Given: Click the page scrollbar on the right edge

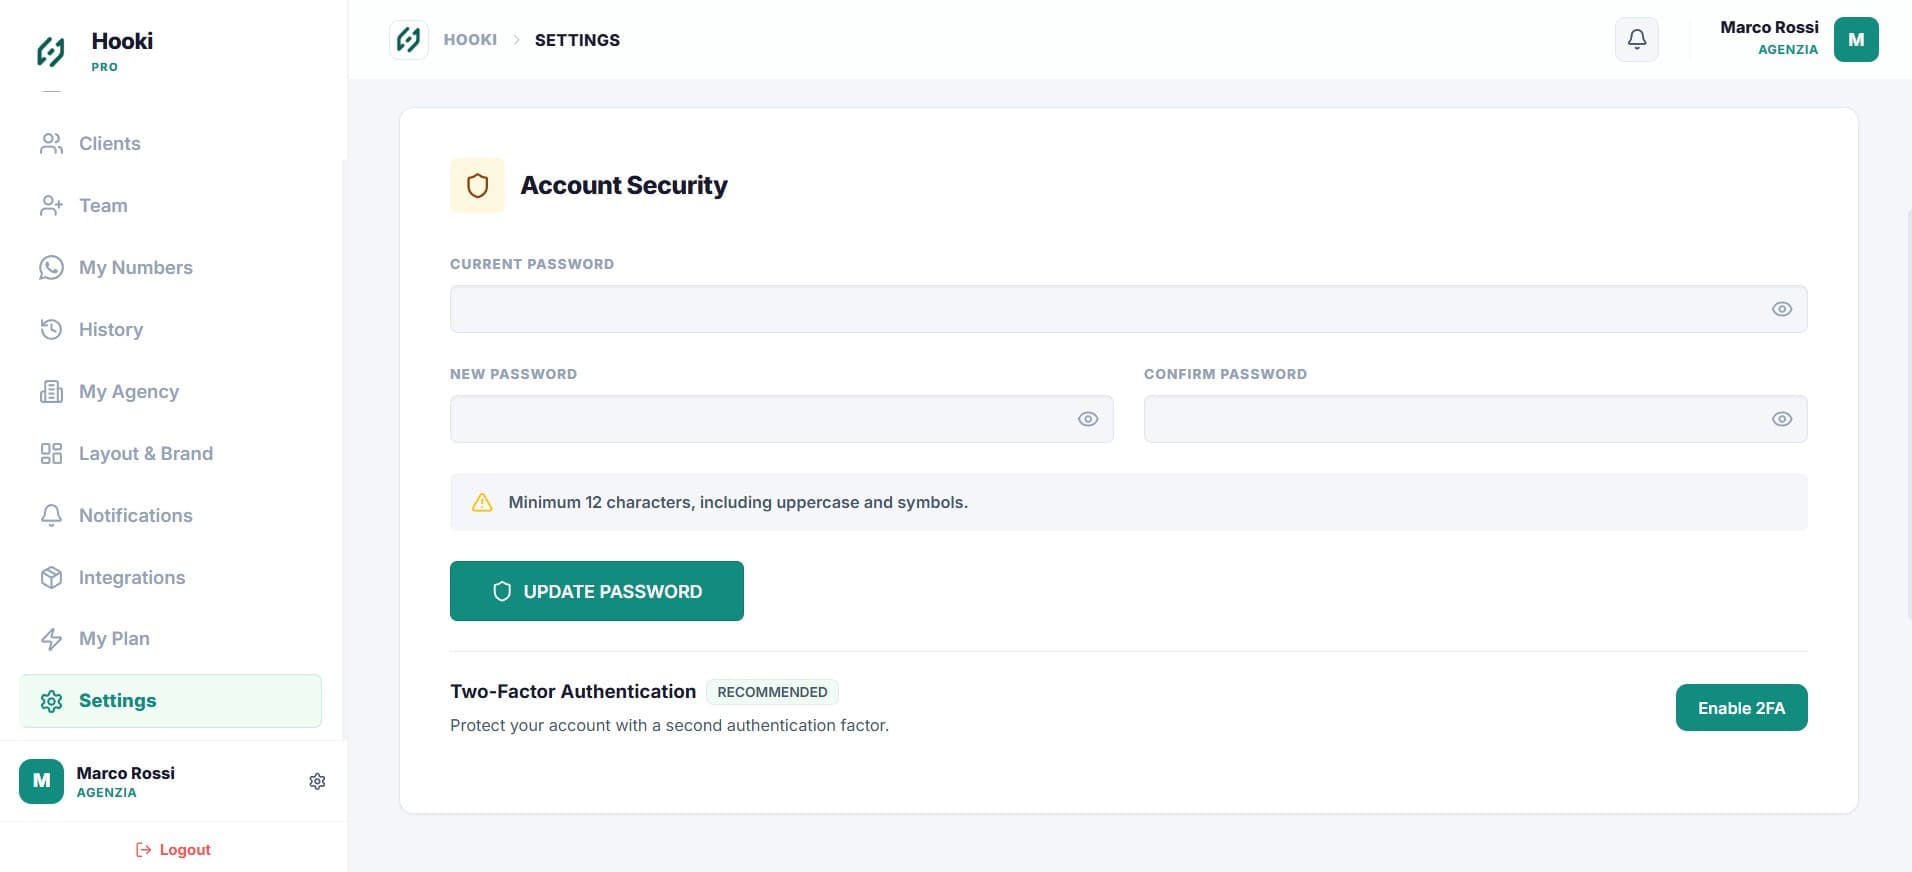Looking at the screenshot, I should point(1908,415).
